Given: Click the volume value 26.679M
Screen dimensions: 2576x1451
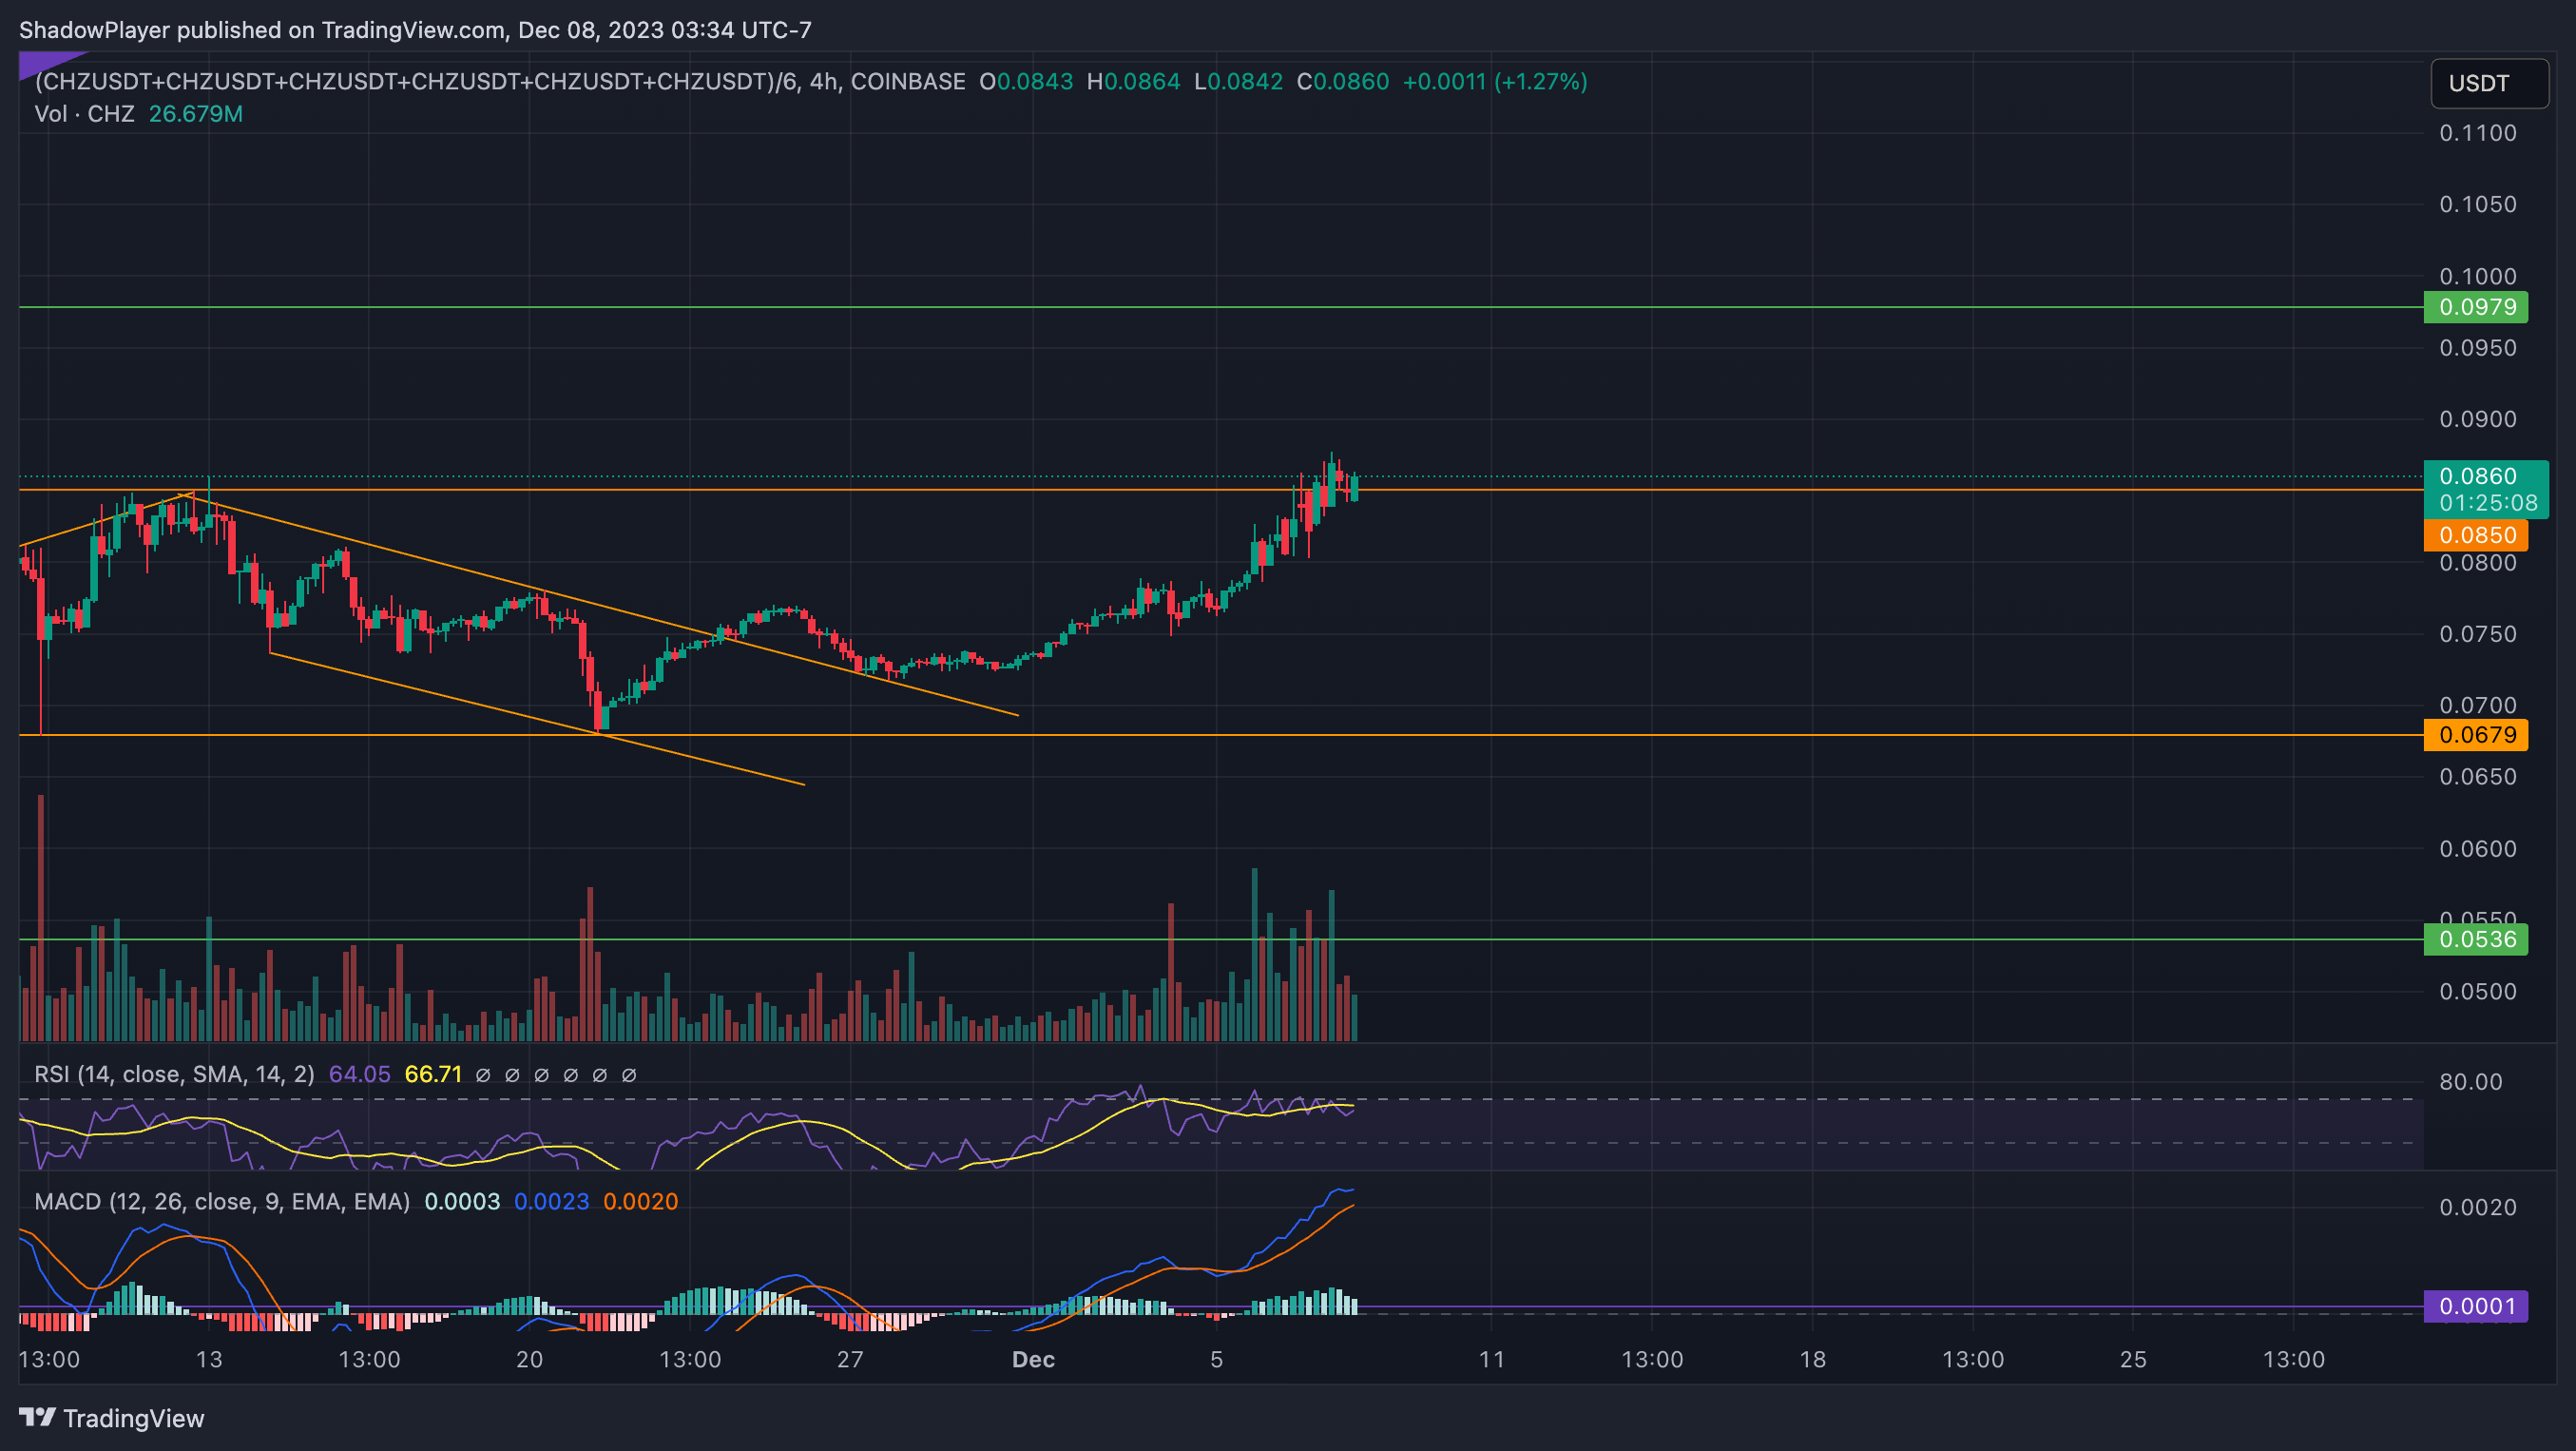Looking at the screenshot, I should [196, 114].
